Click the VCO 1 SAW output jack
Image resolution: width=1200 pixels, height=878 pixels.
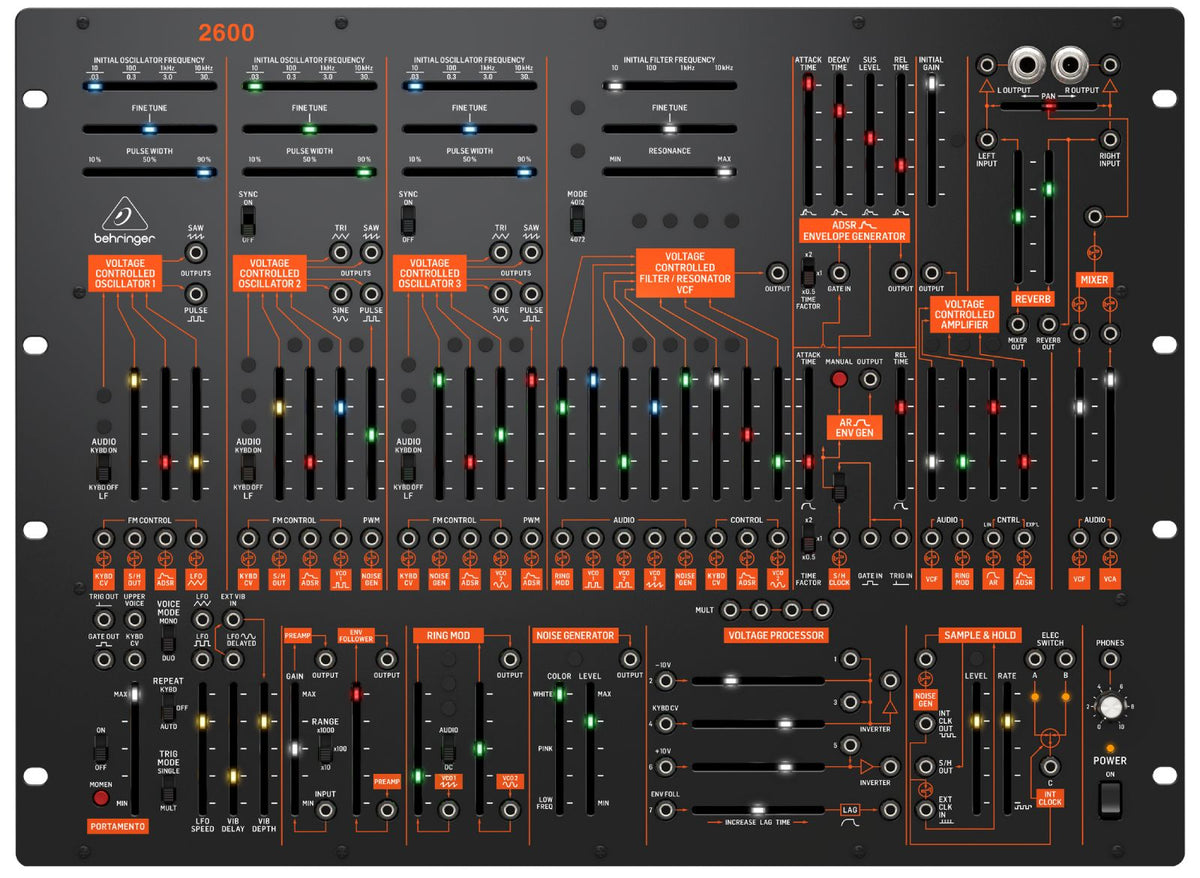(x=196, y=252)
